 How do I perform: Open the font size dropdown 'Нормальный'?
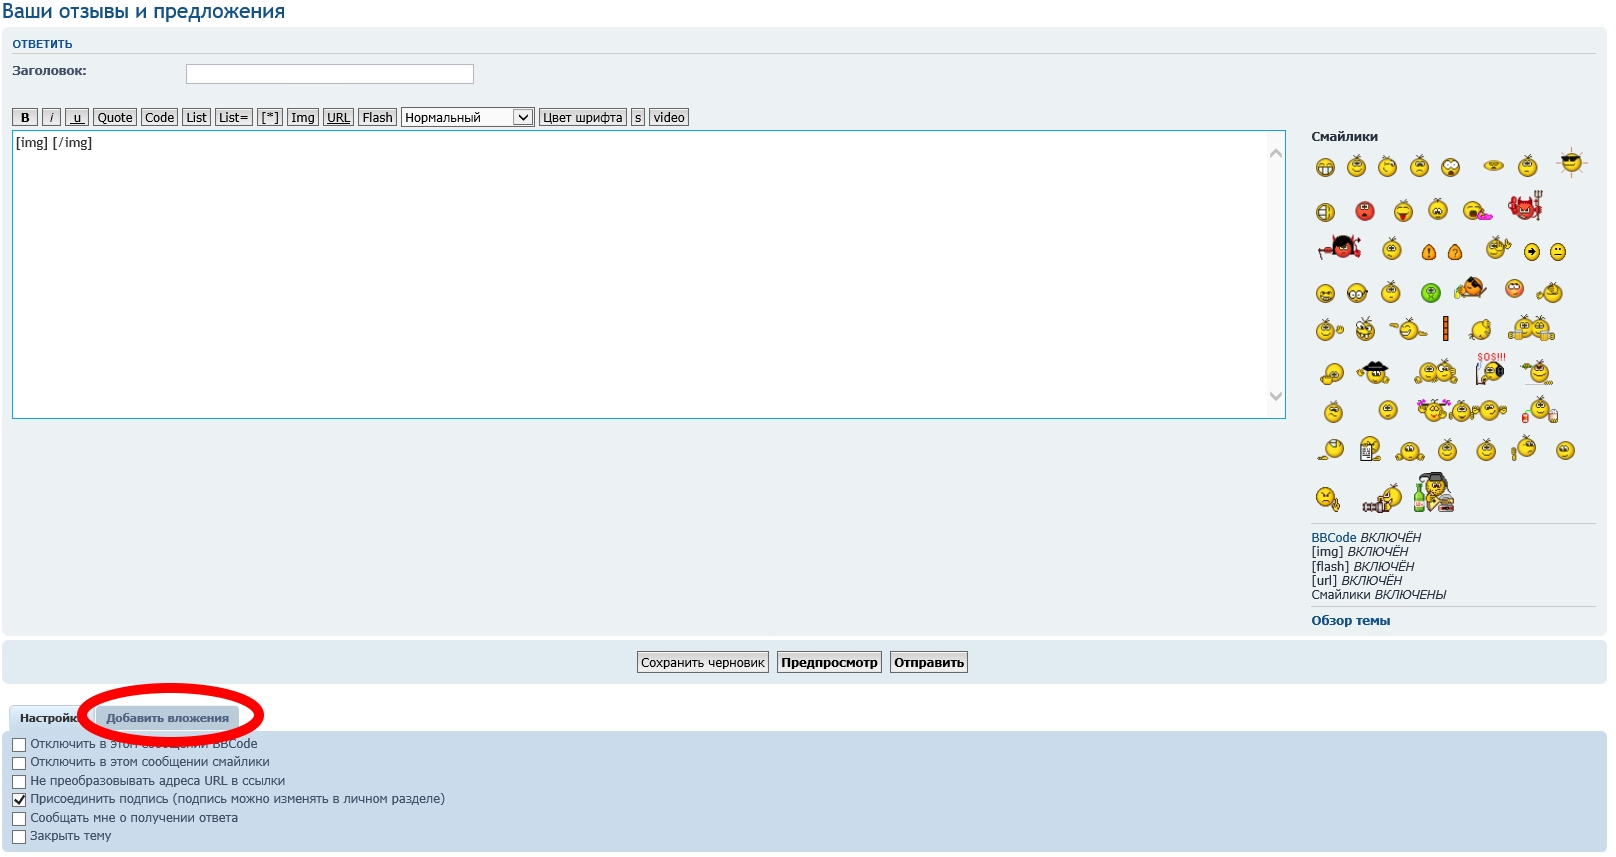click(x=467, y=118)
